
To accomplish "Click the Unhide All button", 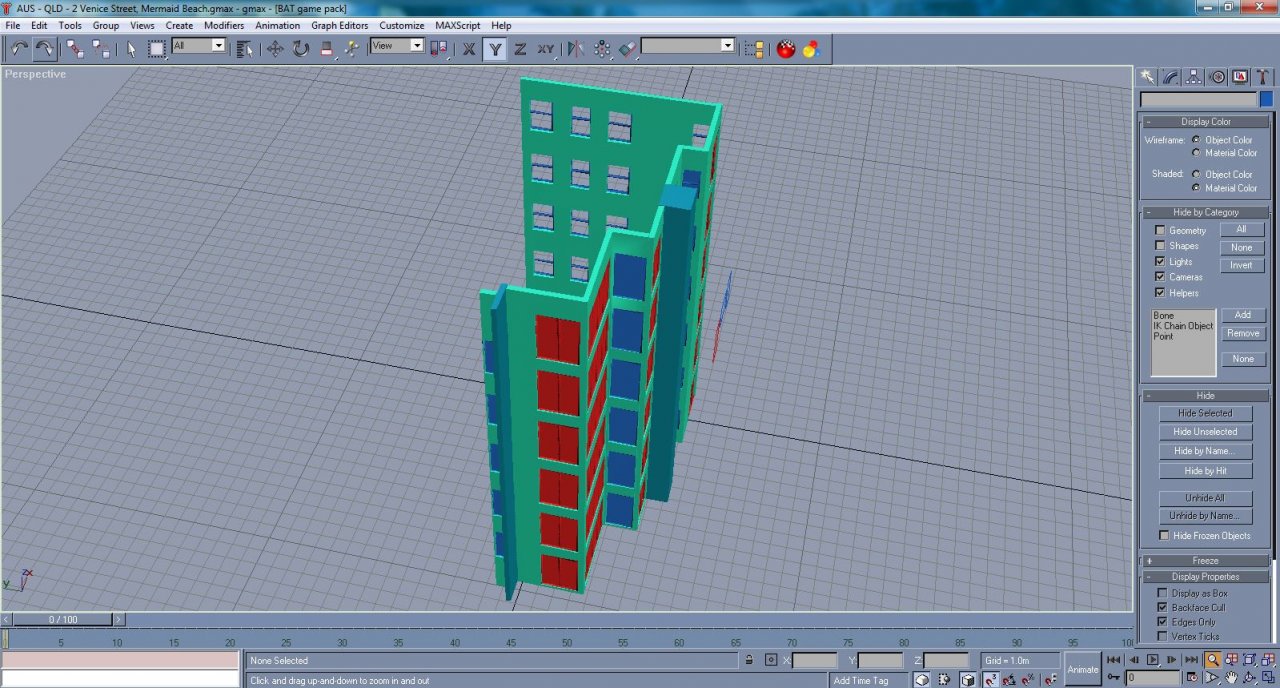I will 1205,498.
